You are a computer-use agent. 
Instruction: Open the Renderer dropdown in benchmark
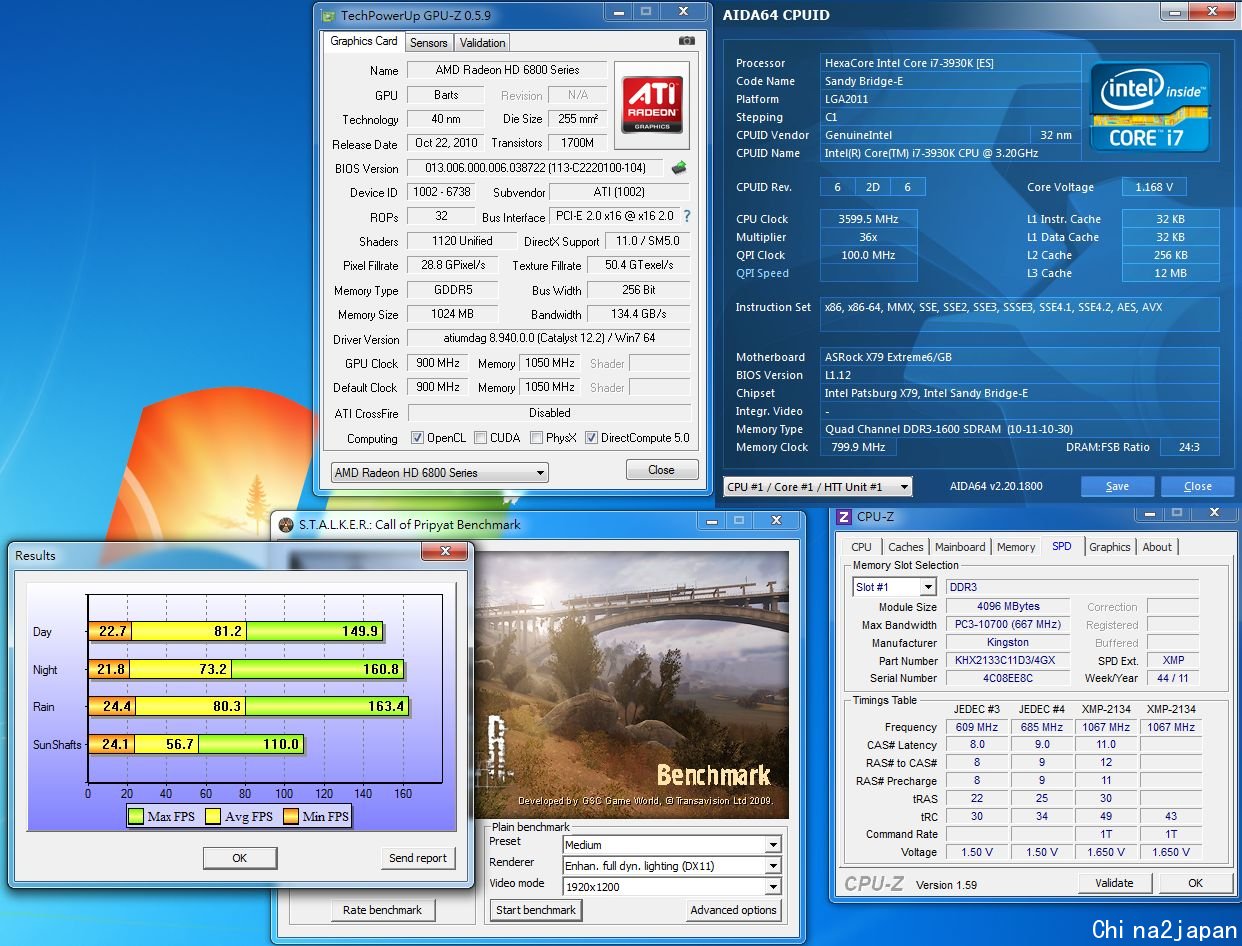tap(671, 866)
